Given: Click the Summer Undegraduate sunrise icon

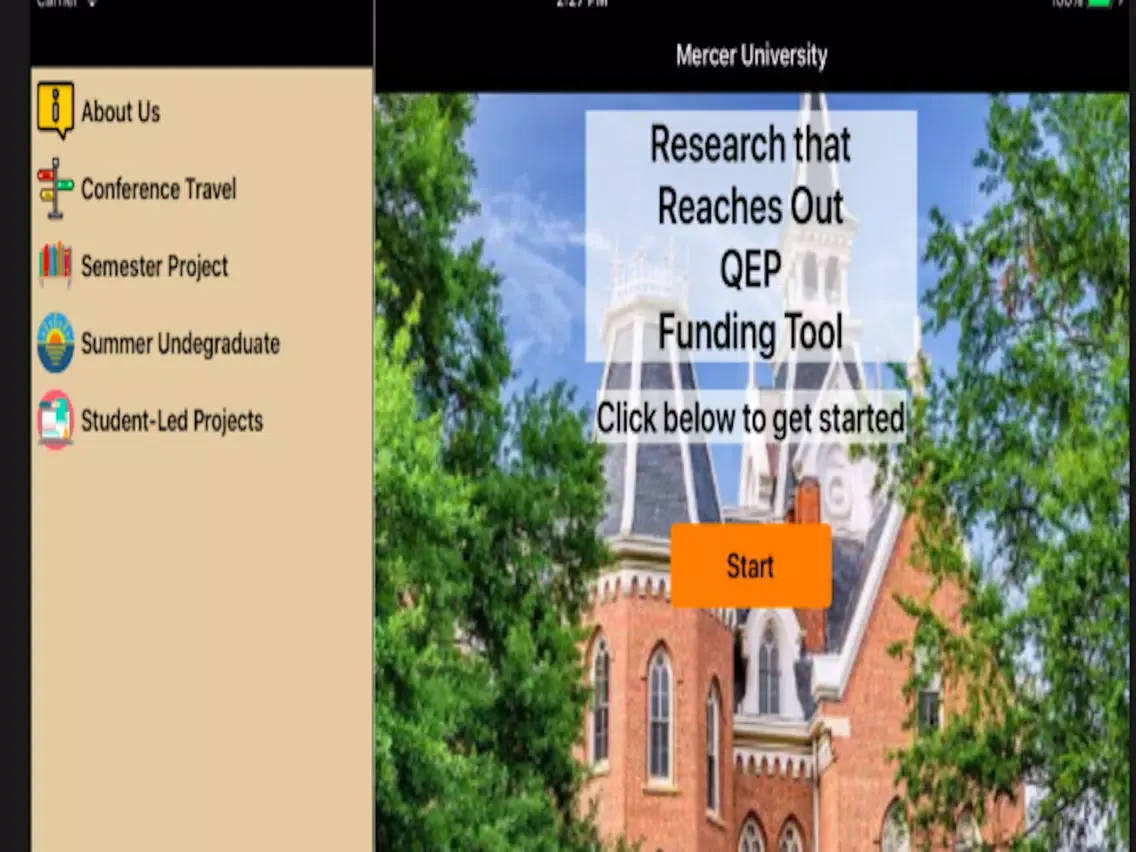Looking at the screenshot, I should click(x=56, y=343).
